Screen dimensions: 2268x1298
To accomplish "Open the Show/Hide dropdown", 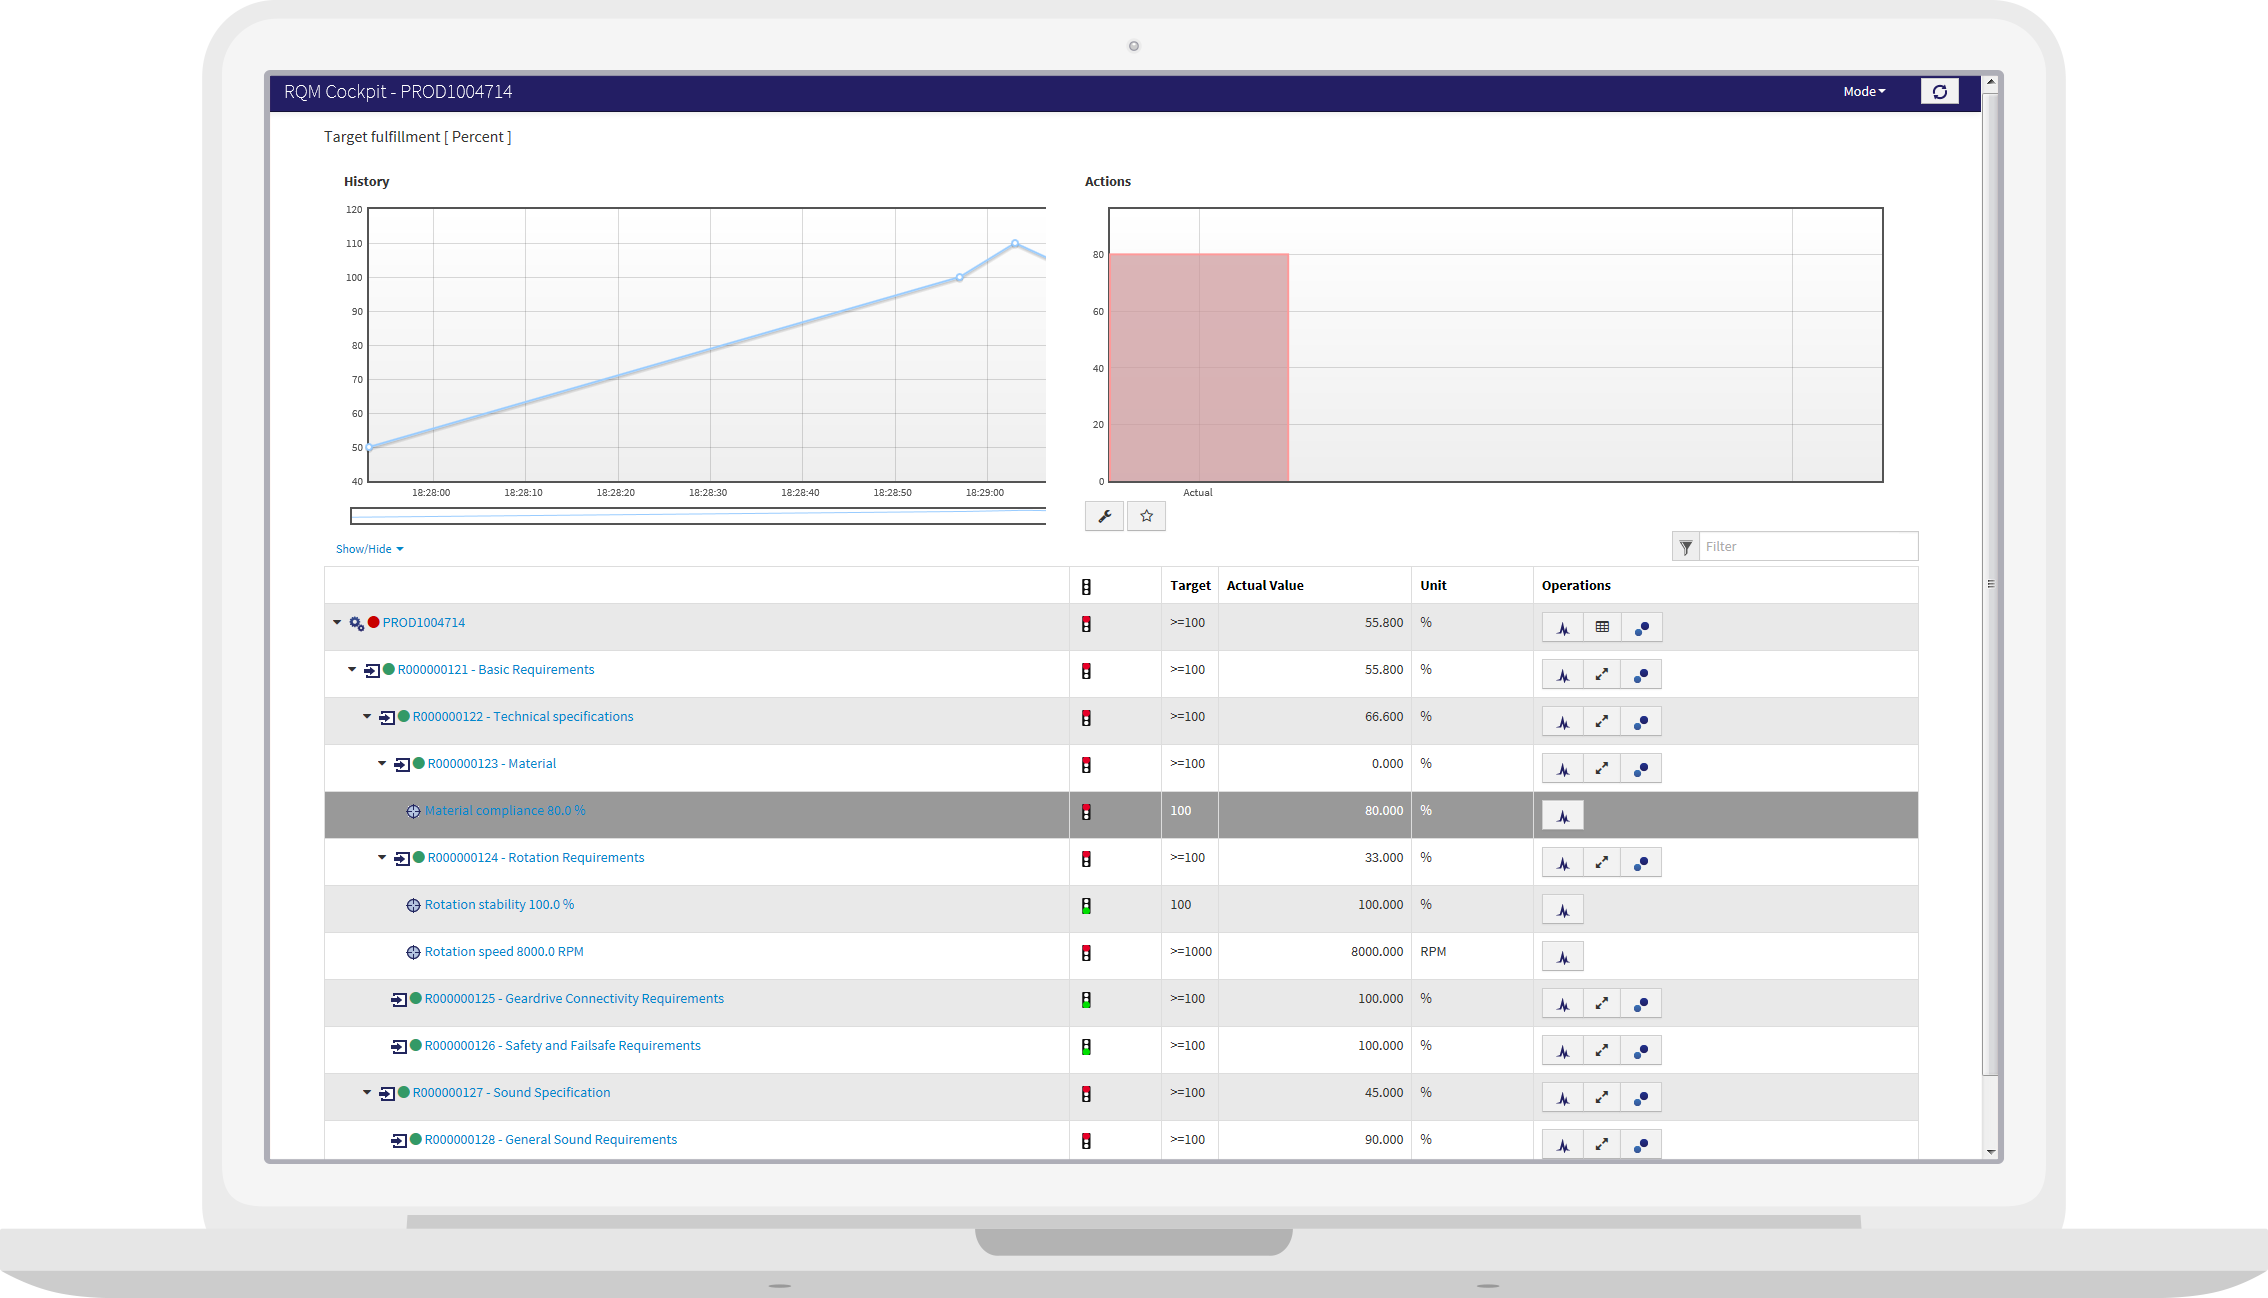I will [369, 548].
